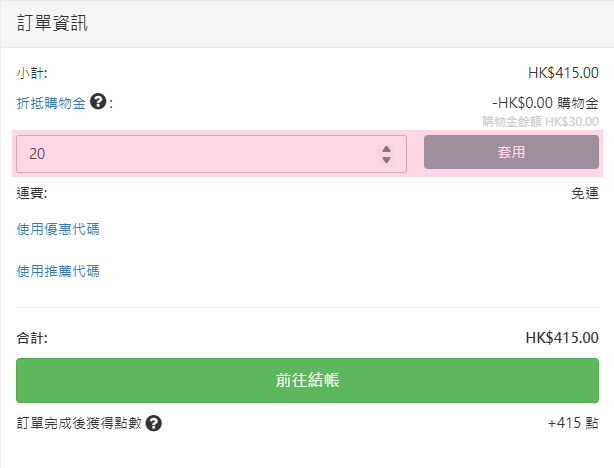
Task: Select the subtotal amount HK$415.00
Action: [x=563, y=73]
